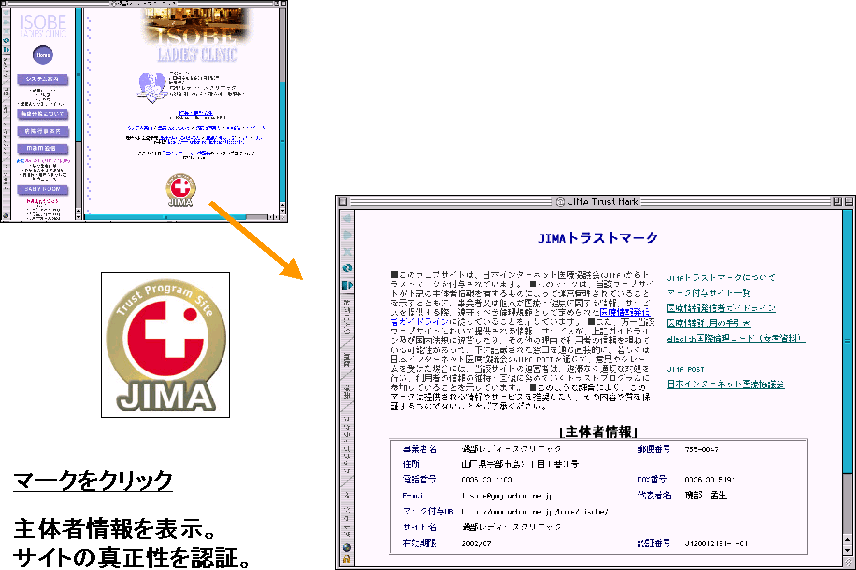Viewport: 856px width, 570px height.
Task: Follow the 日本インターネット医療協議会 link
Action: pyautogui.click(x=725, y=383)
